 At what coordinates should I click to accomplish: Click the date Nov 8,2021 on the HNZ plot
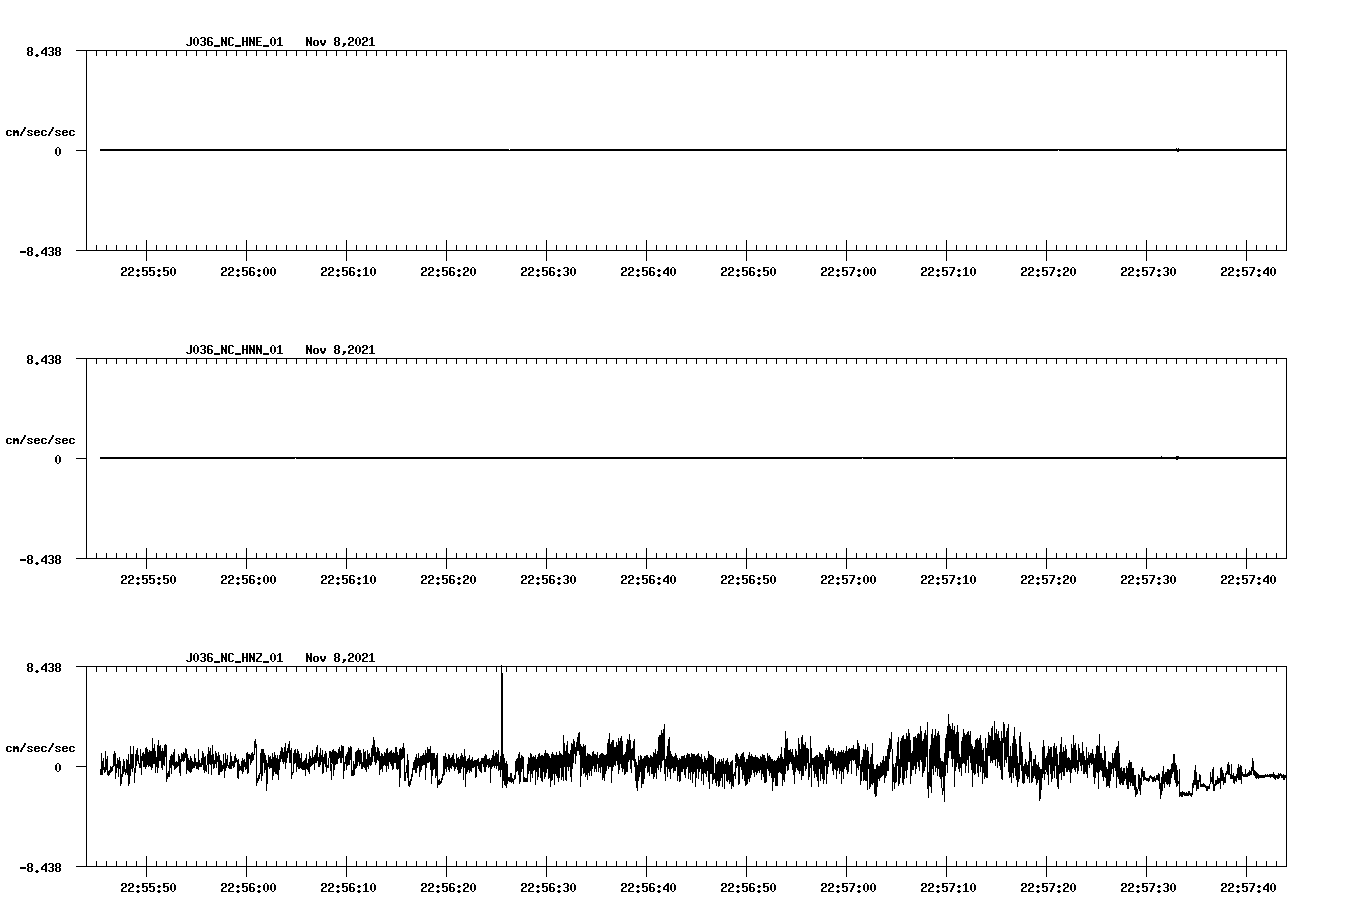[x=340, y=658]
